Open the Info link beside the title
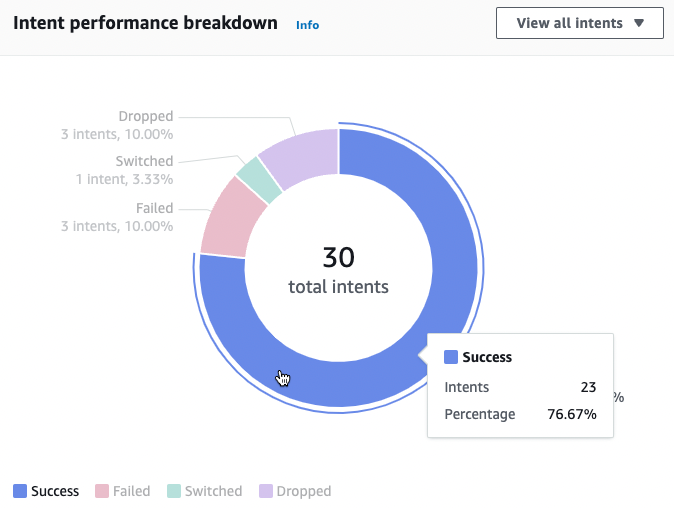This screenshot has width=674, height=508. tap(308, 25)
